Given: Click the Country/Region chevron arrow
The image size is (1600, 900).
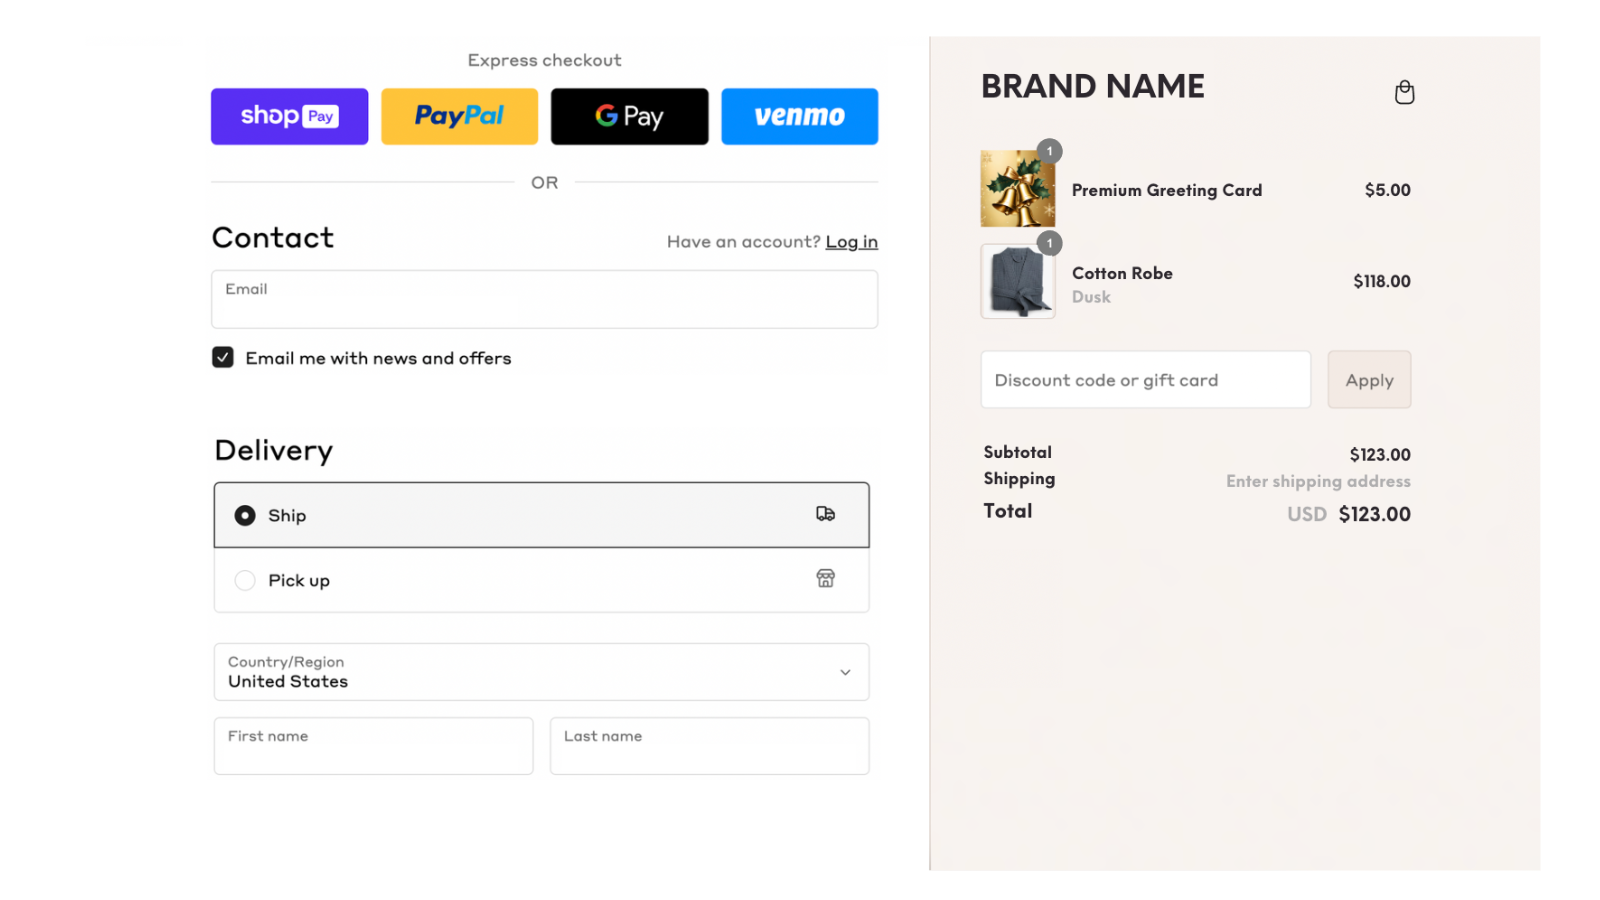Looking at the screenshot, I should (x=844, y=672).
